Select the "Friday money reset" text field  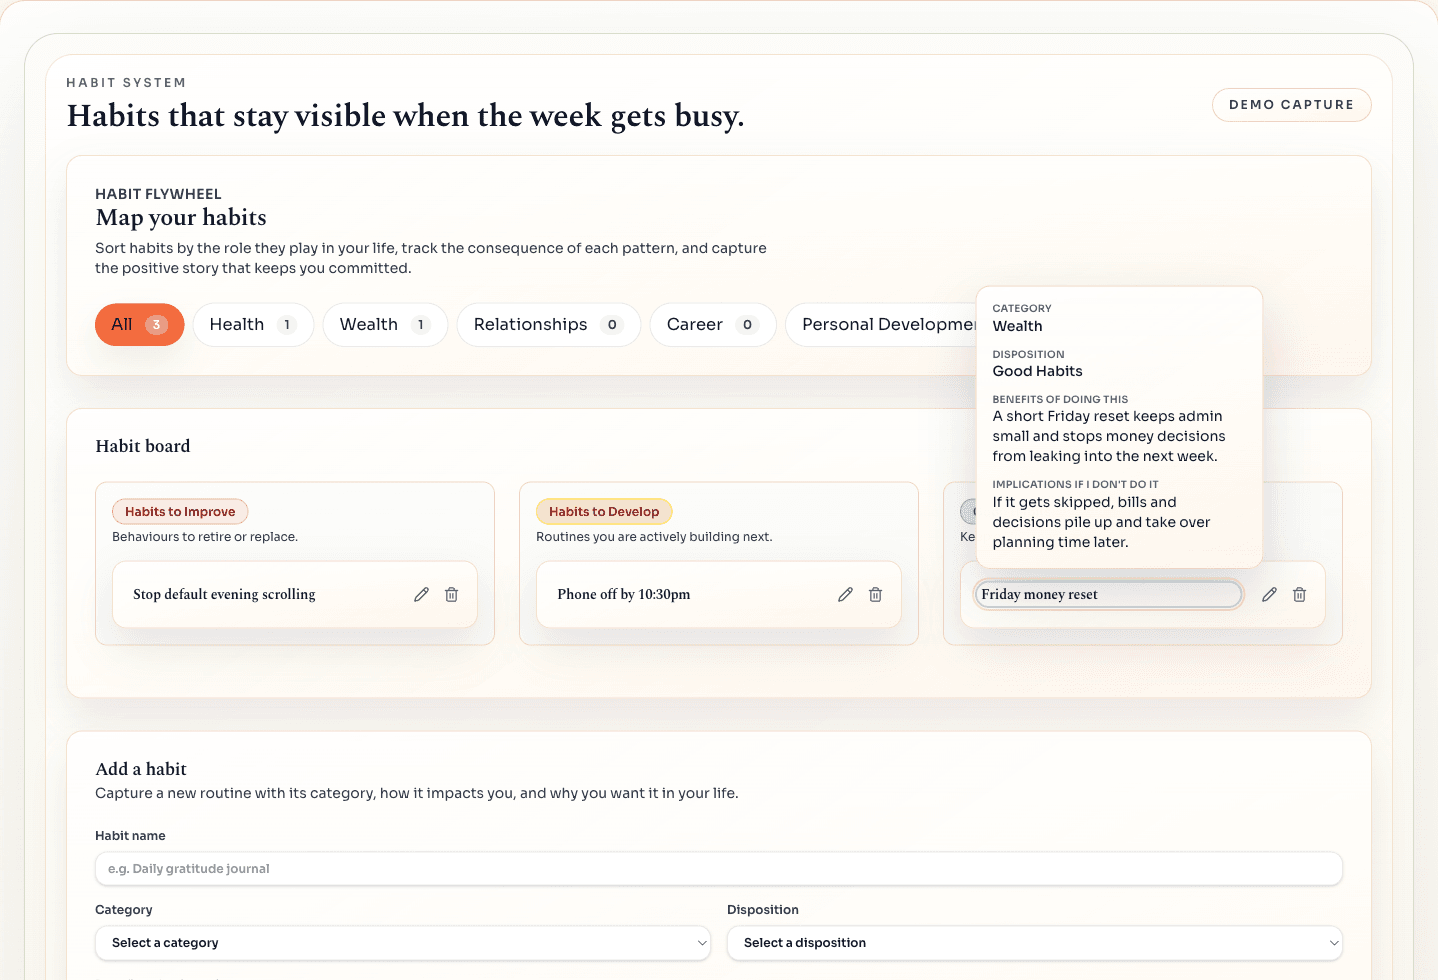pos(1108,594)
